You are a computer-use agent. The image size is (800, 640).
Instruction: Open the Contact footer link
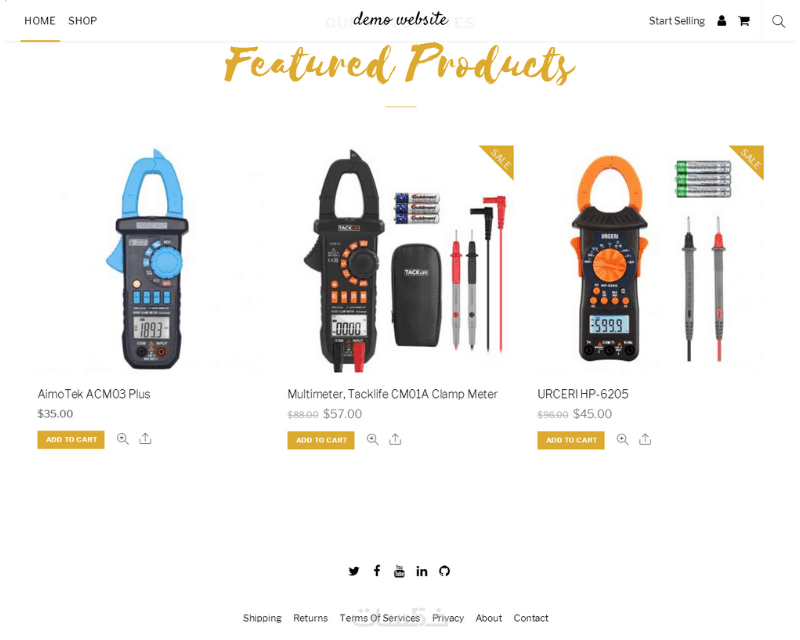(x=531, y=618)
